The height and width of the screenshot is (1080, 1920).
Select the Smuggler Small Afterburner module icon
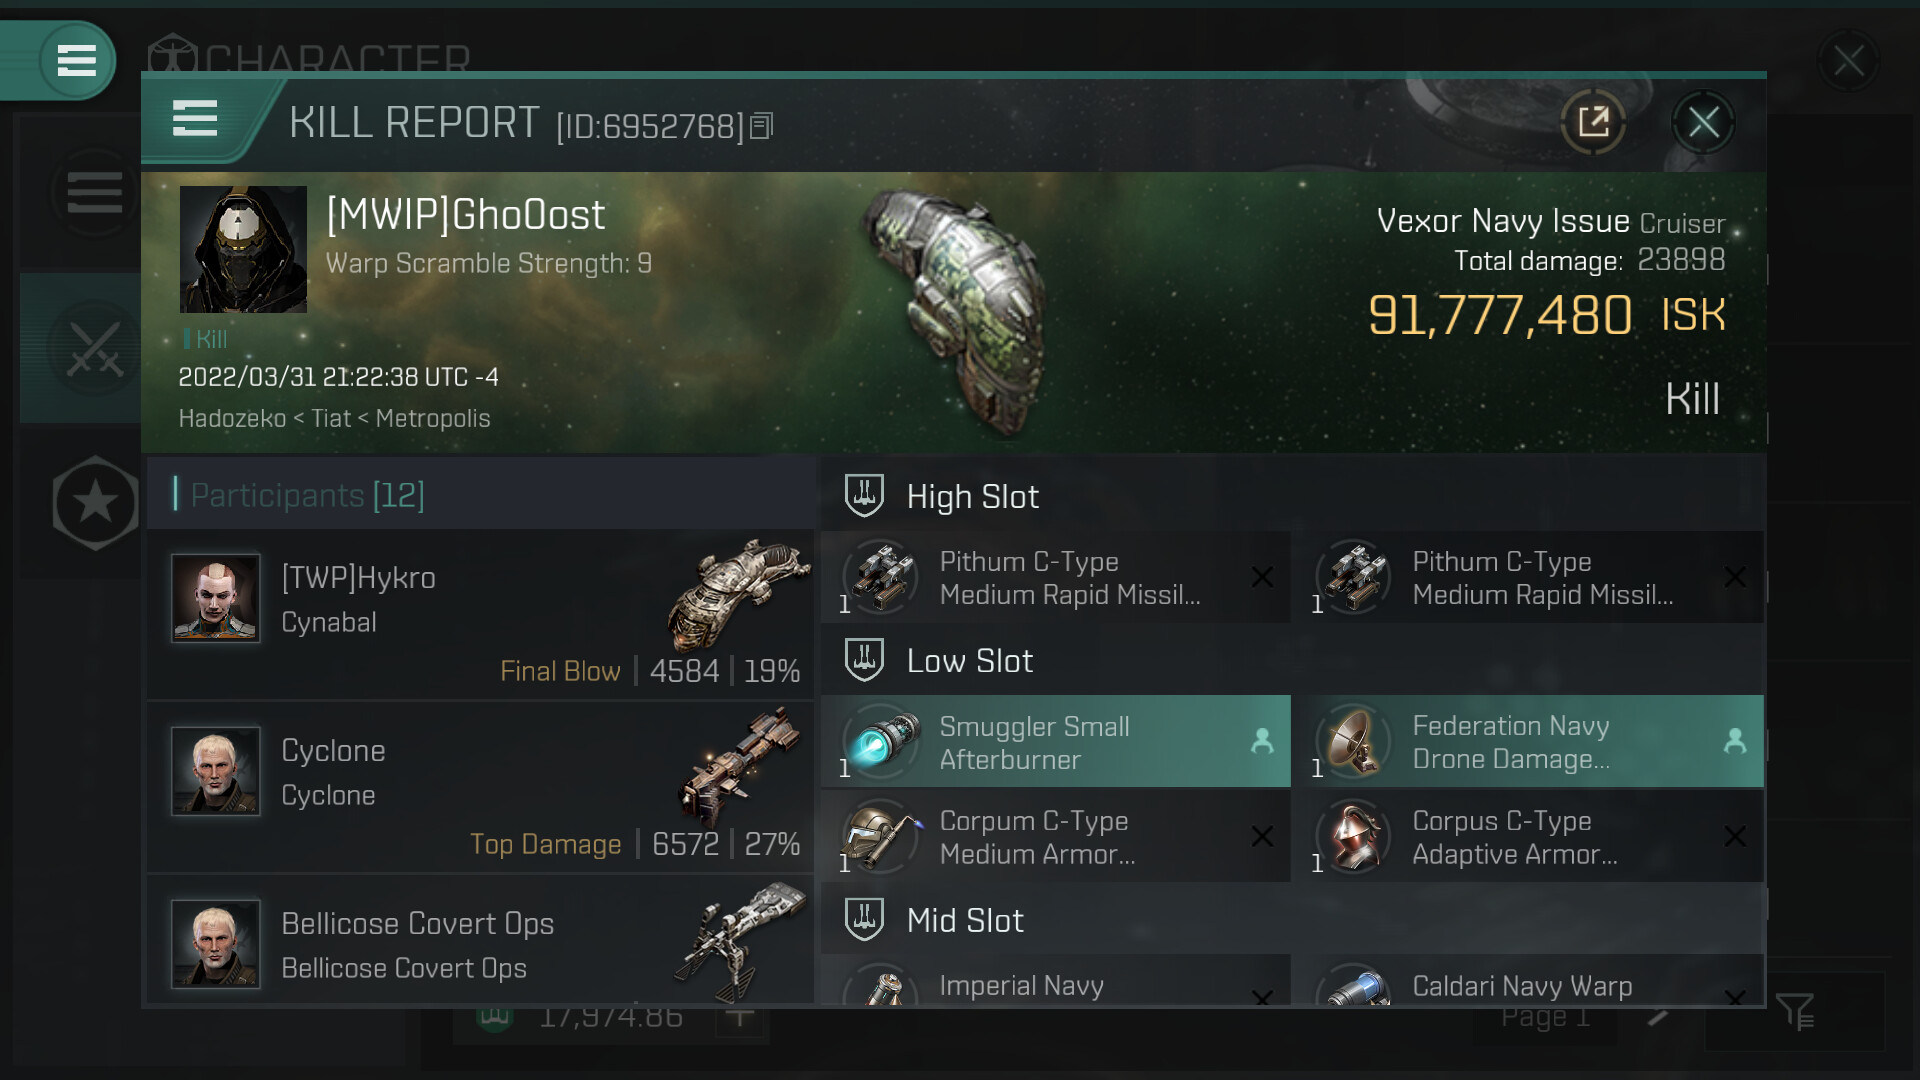tap(881, 743)
